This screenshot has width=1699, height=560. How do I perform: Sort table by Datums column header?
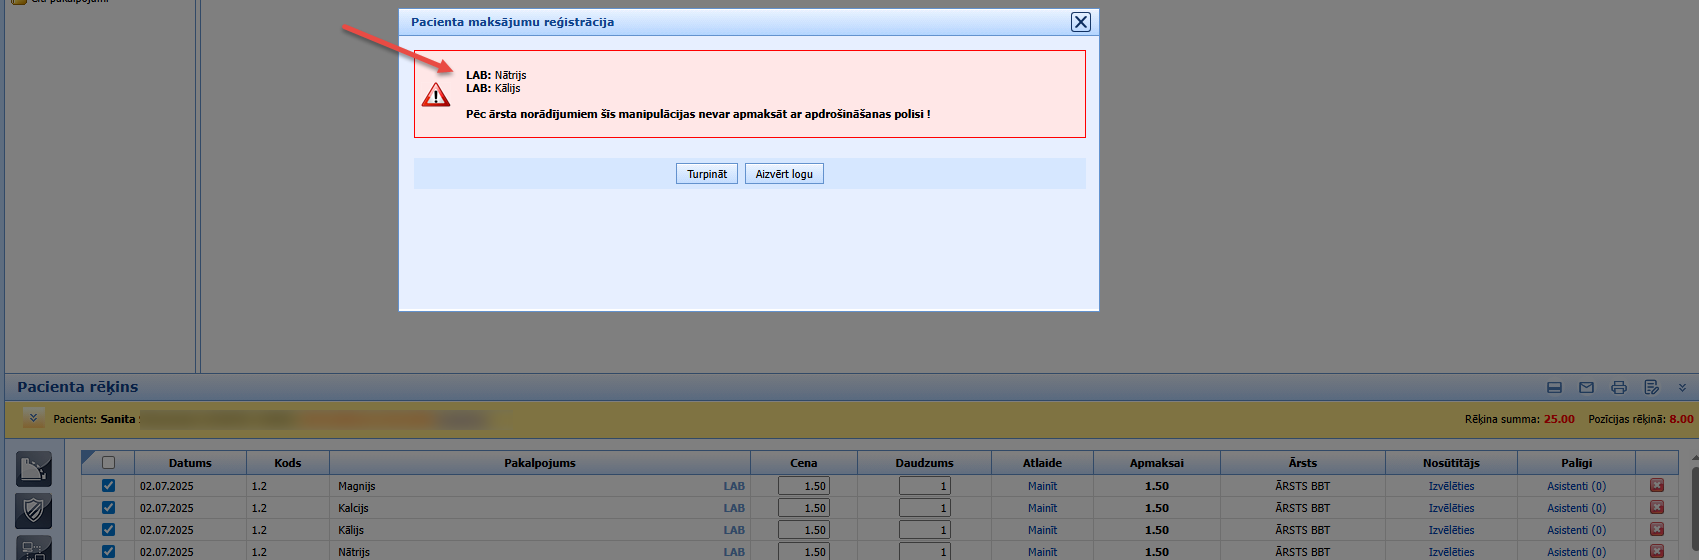pyautogui.click(x=190, y=463)
